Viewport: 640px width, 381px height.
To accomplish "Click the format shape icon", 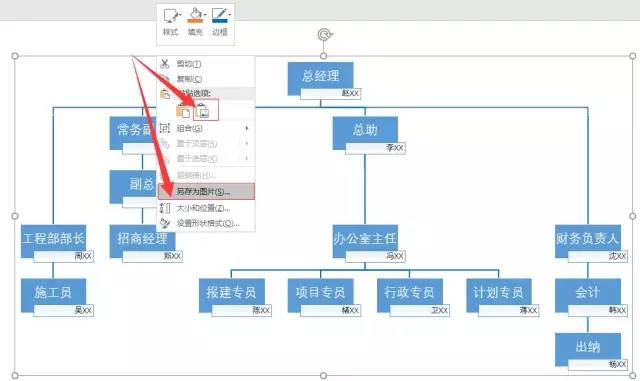I will point(165,223).
